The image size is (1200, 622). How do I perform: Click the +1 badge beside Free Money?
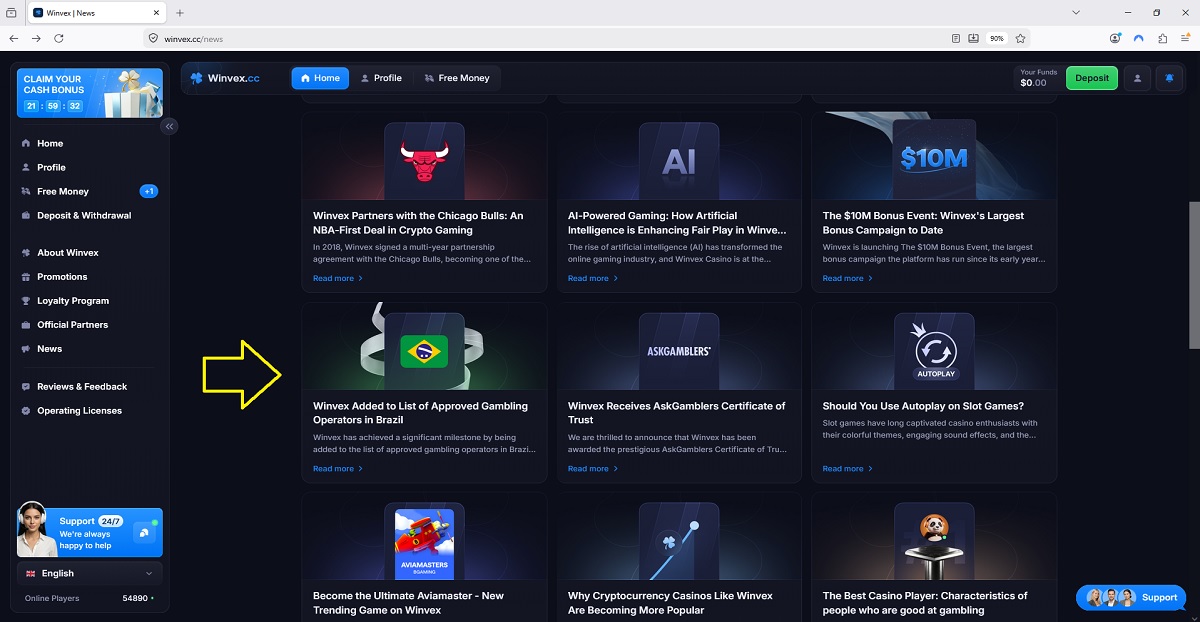point(148,191)
